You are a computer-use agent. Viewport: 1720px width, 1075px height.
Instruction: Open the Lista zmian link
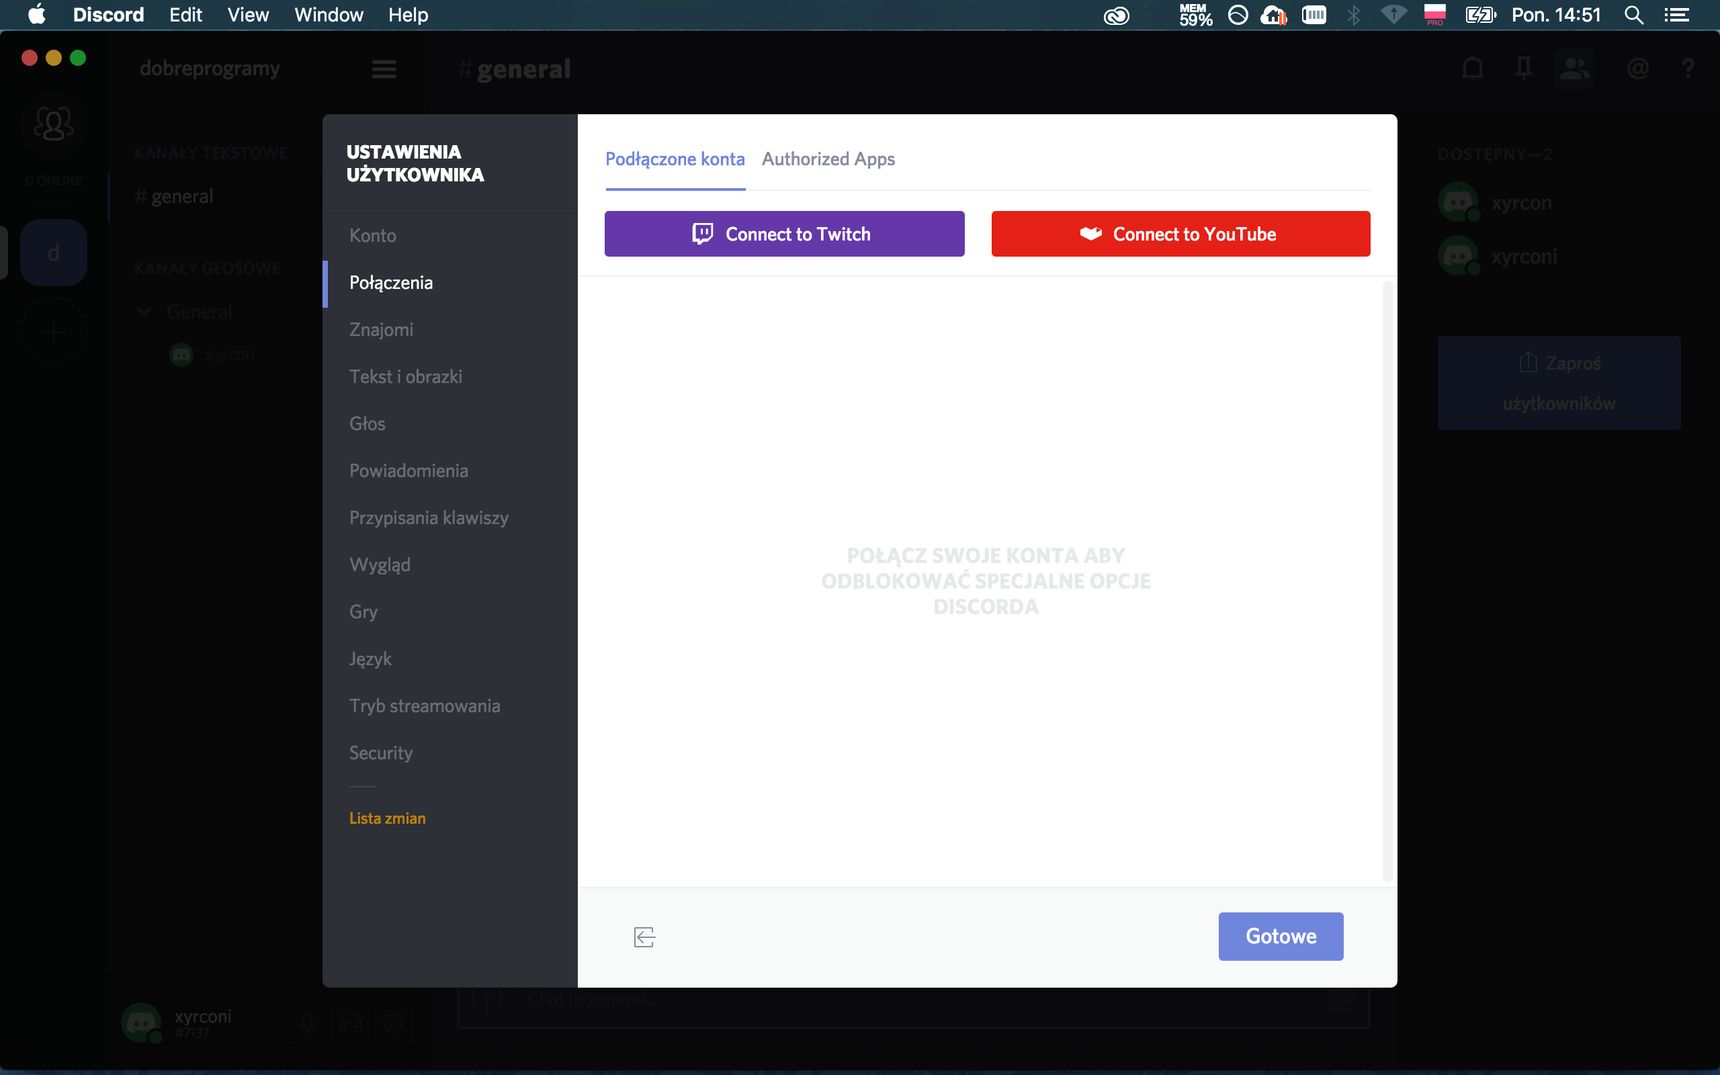coord(387,818)
